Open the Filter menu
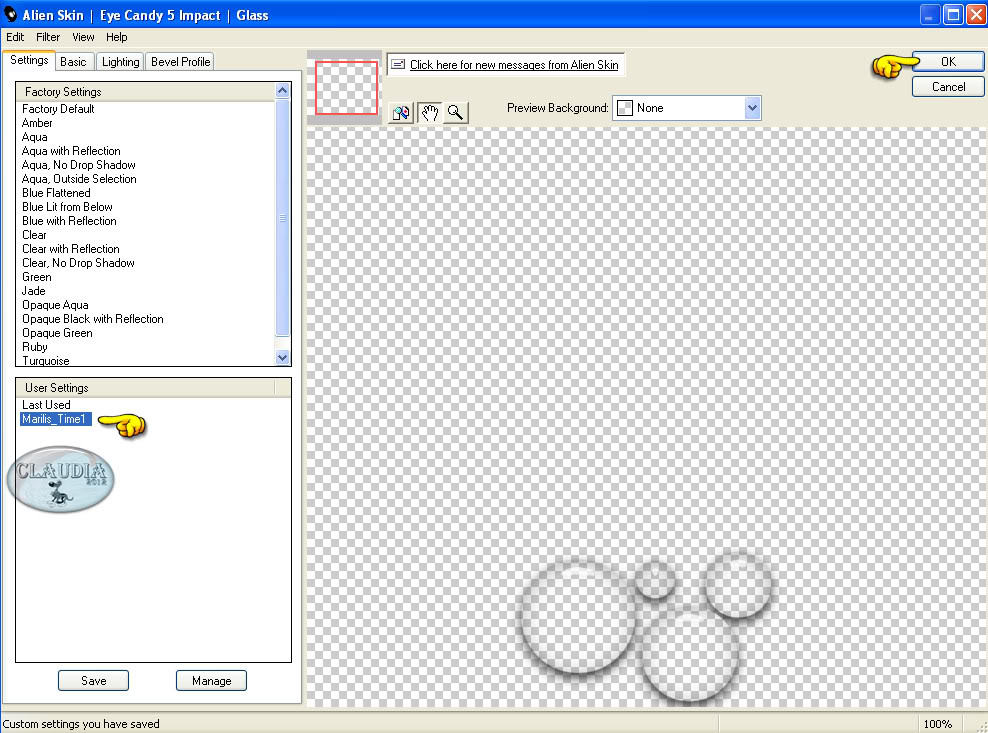The height and width of the screenshot is (733, 988). (48, 37)
